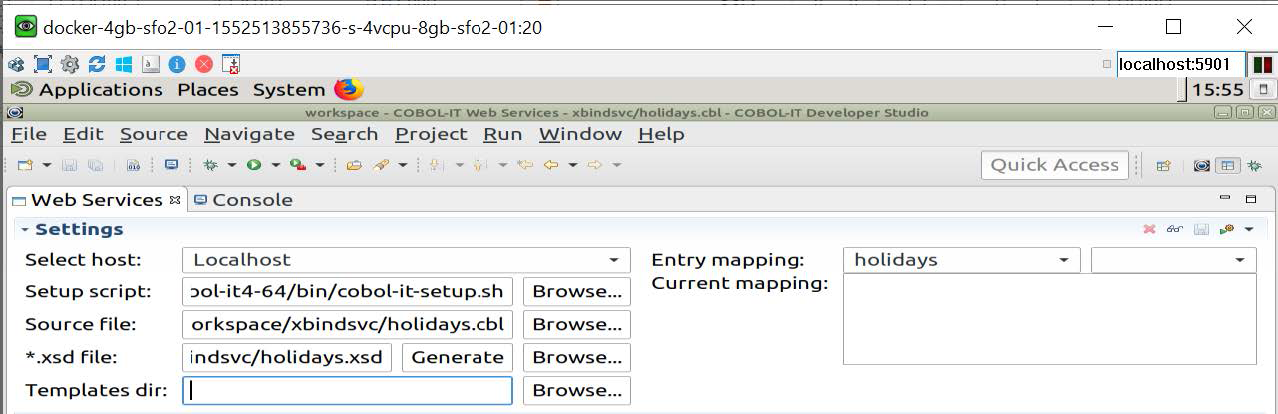Click the VNC options gear icon
This screenshot has height=414, width=1278.
[x=70, y=64]
